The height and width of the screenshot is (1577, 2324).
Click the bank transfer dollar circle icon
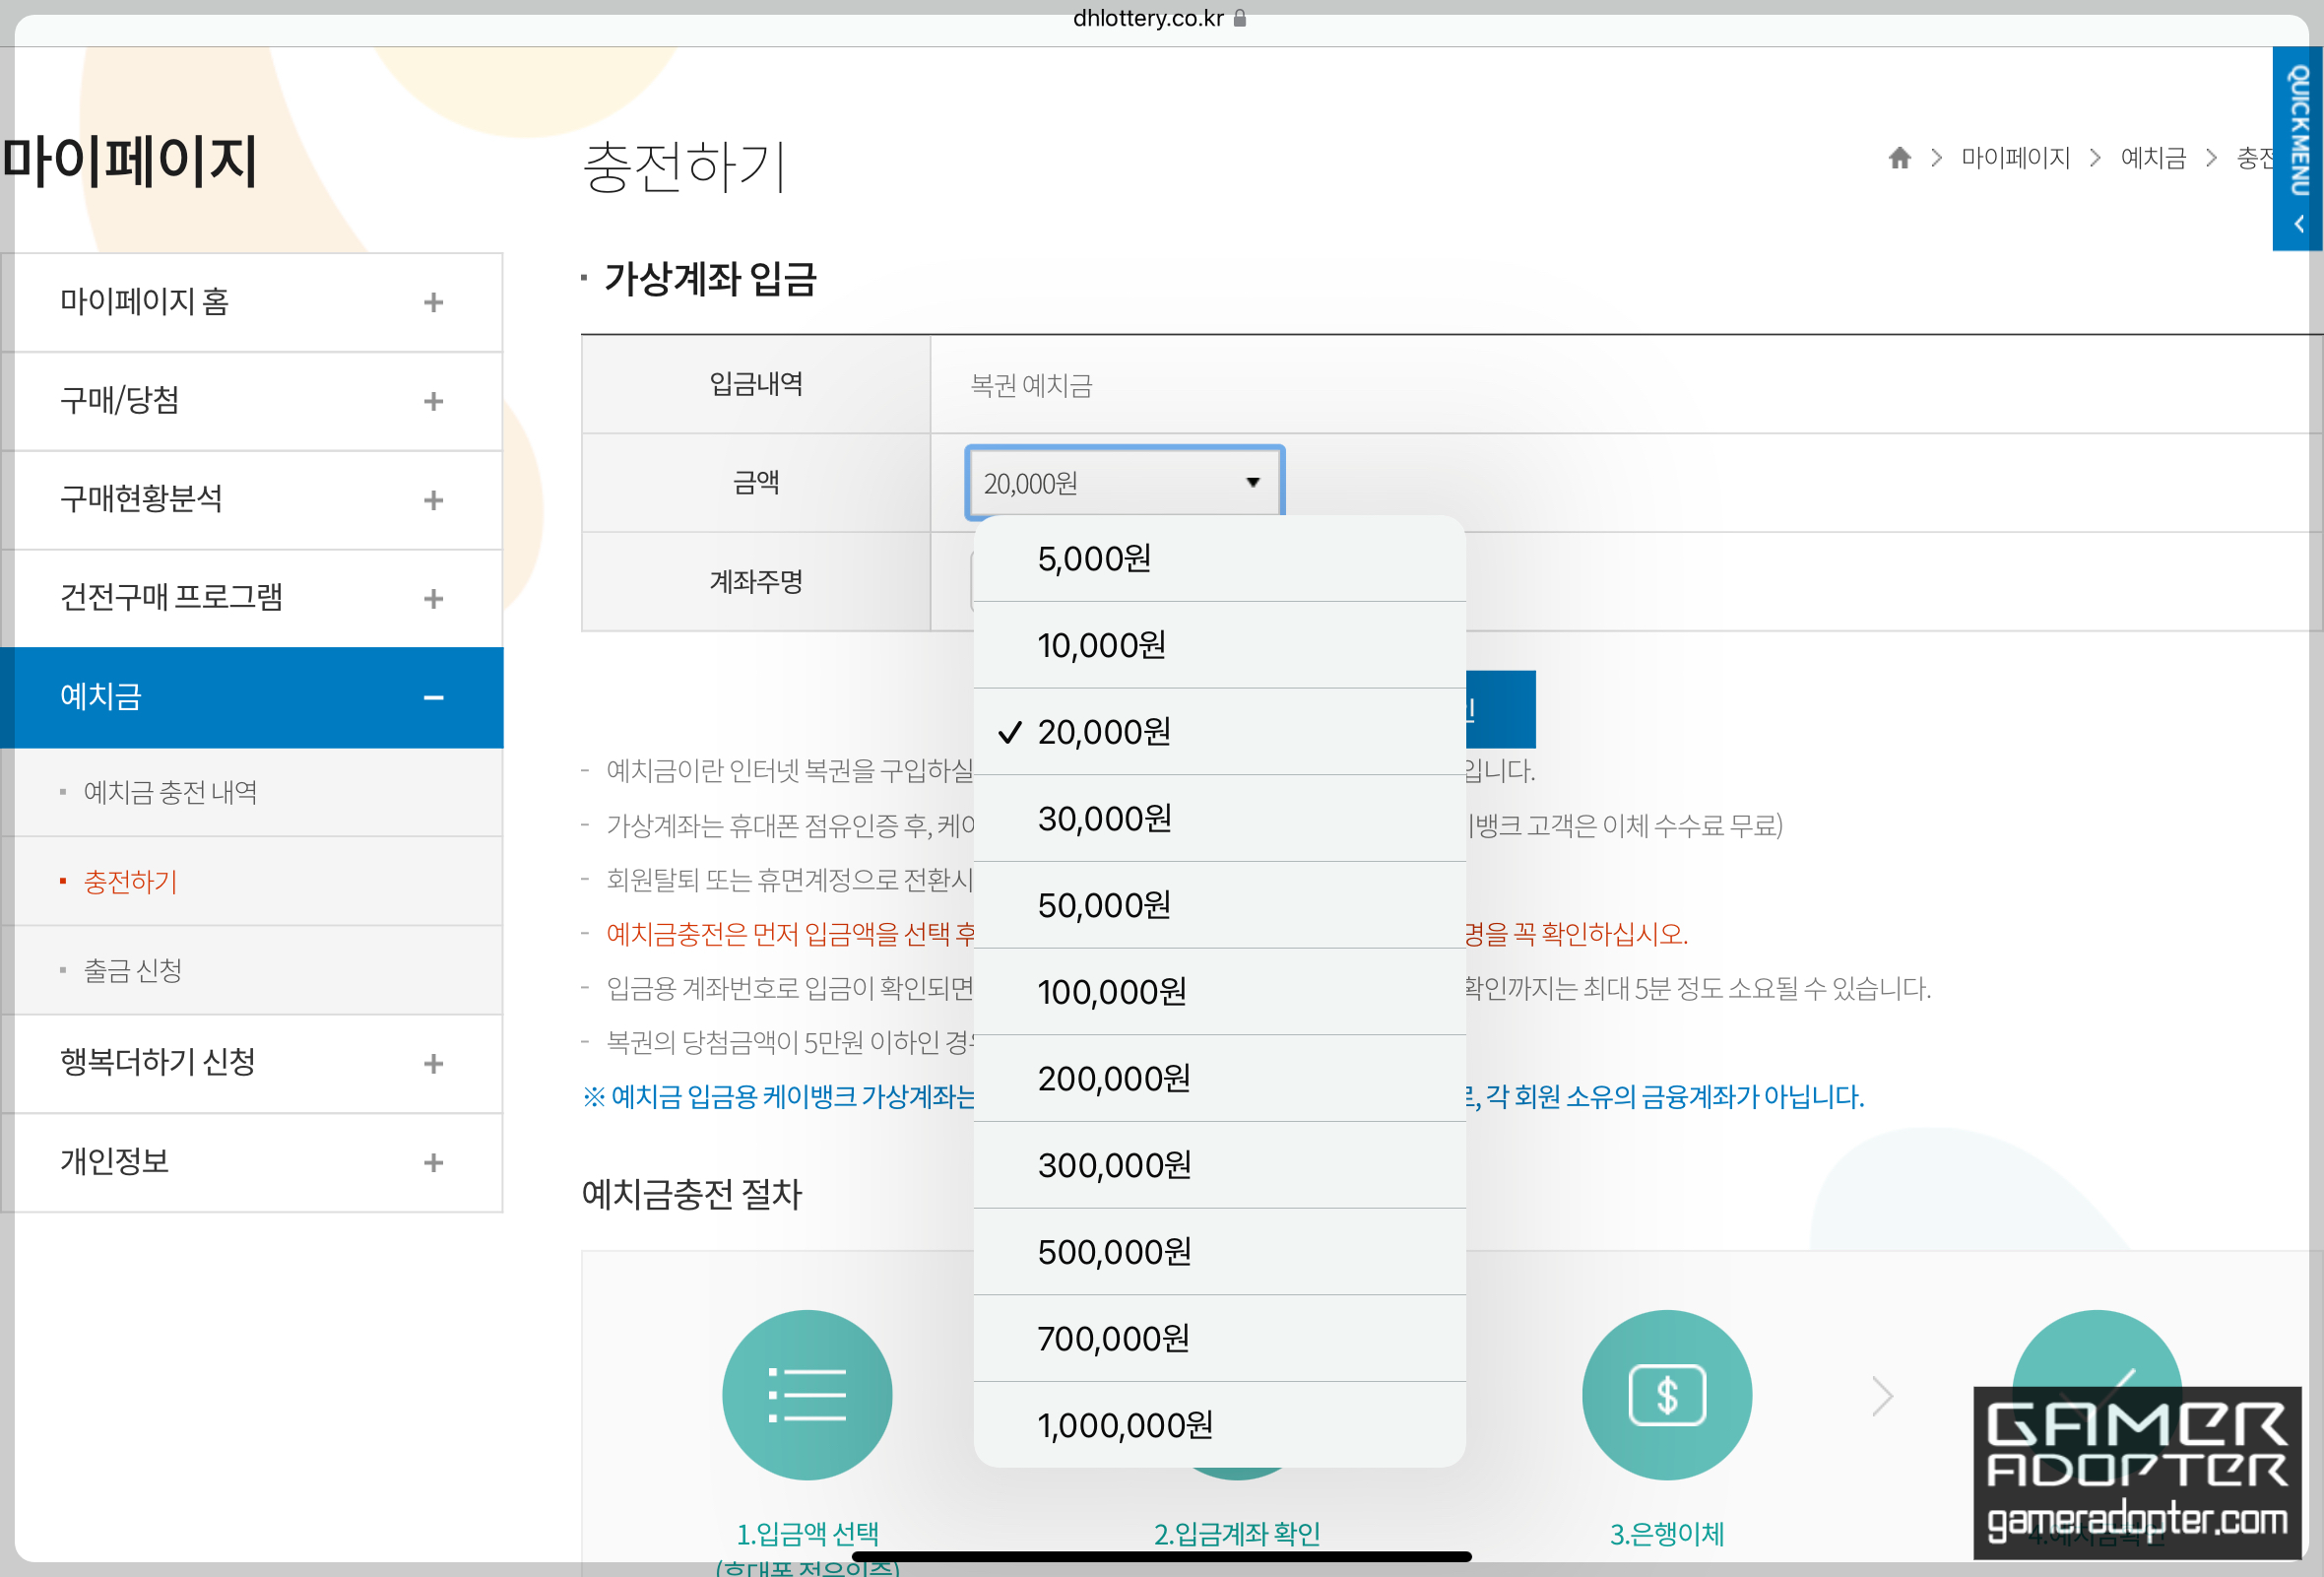[1666, 1394]
